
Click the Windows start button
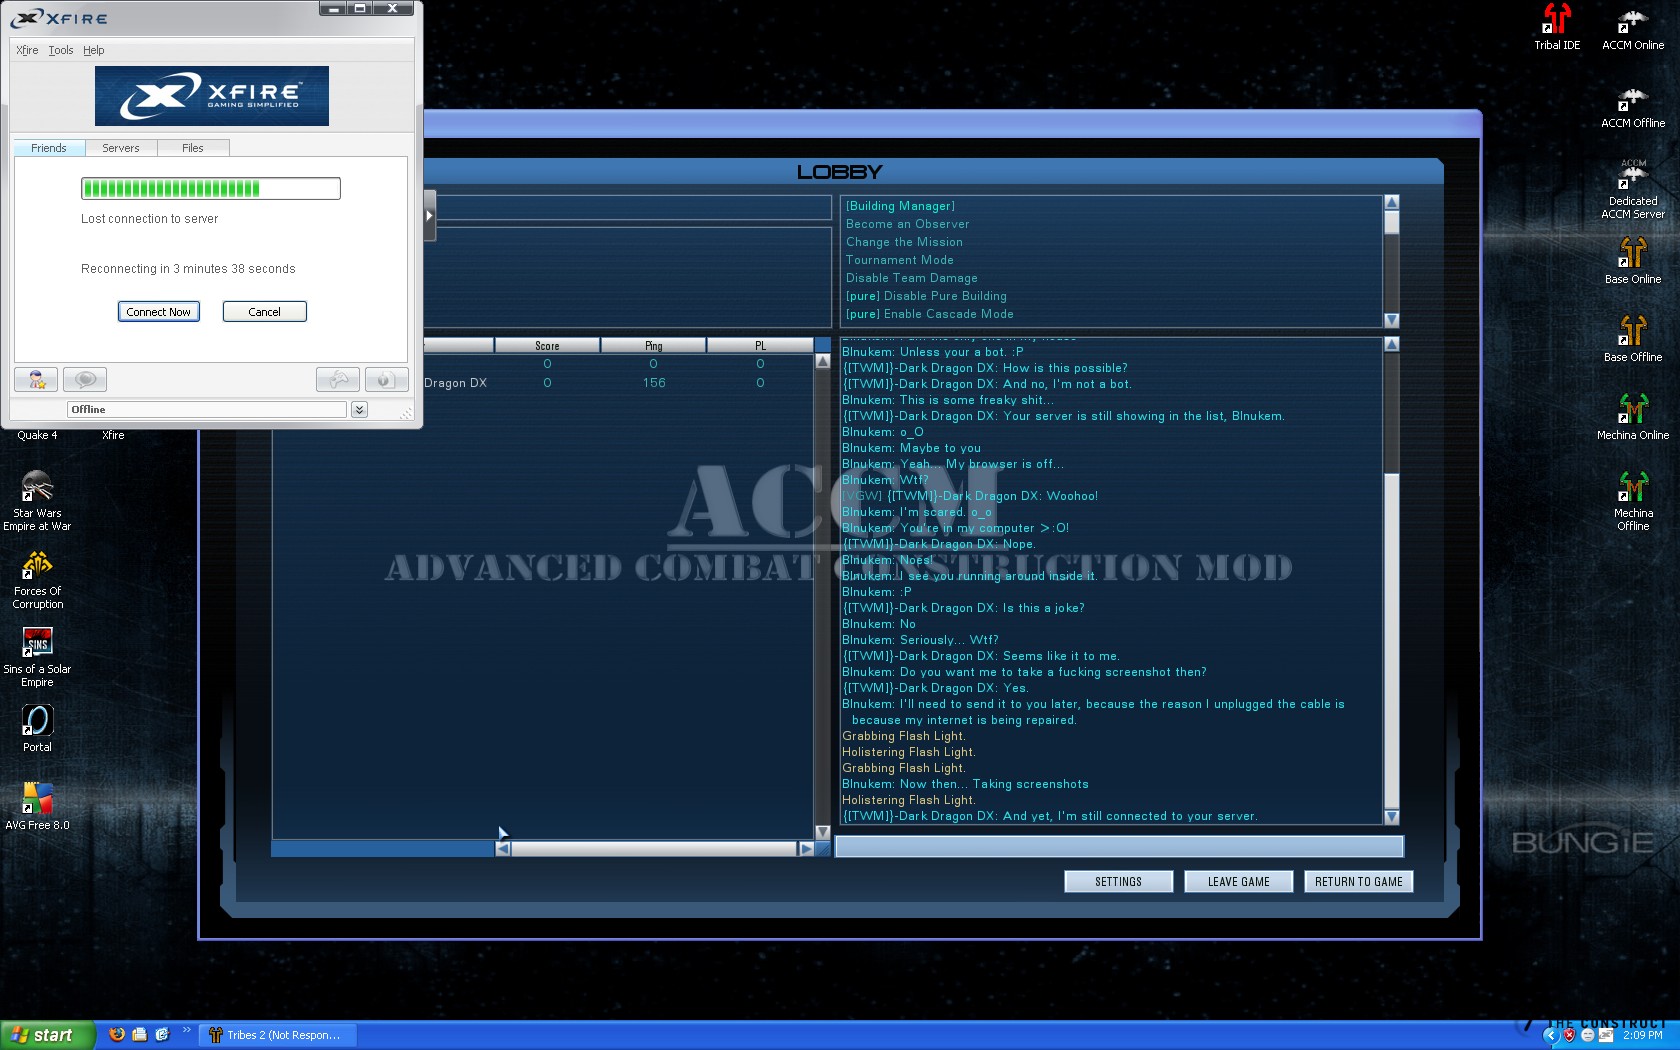pyautogui.click(x=47, y=1035)
